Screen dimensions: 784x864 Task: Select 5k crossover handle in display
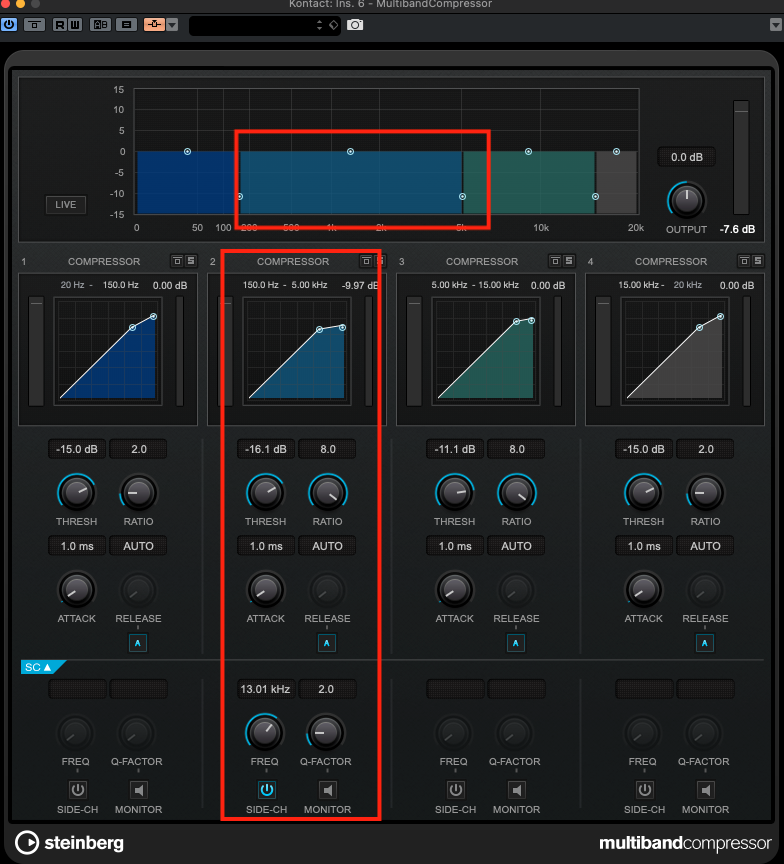click(462, 197)
